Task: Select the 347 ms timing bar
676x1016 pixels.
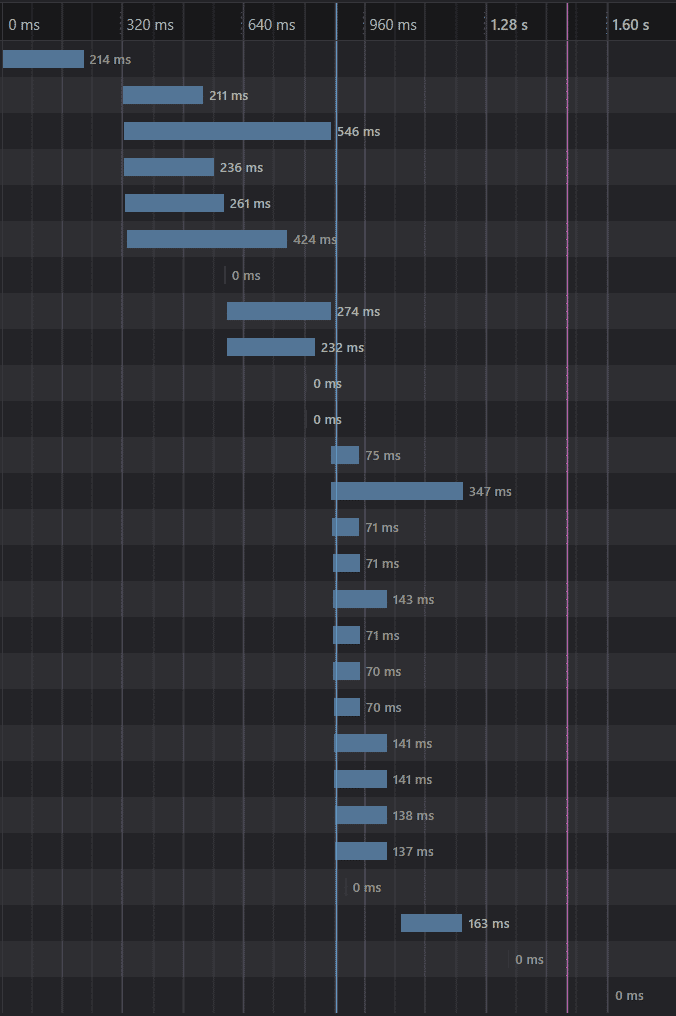Action: pos(397,491)
